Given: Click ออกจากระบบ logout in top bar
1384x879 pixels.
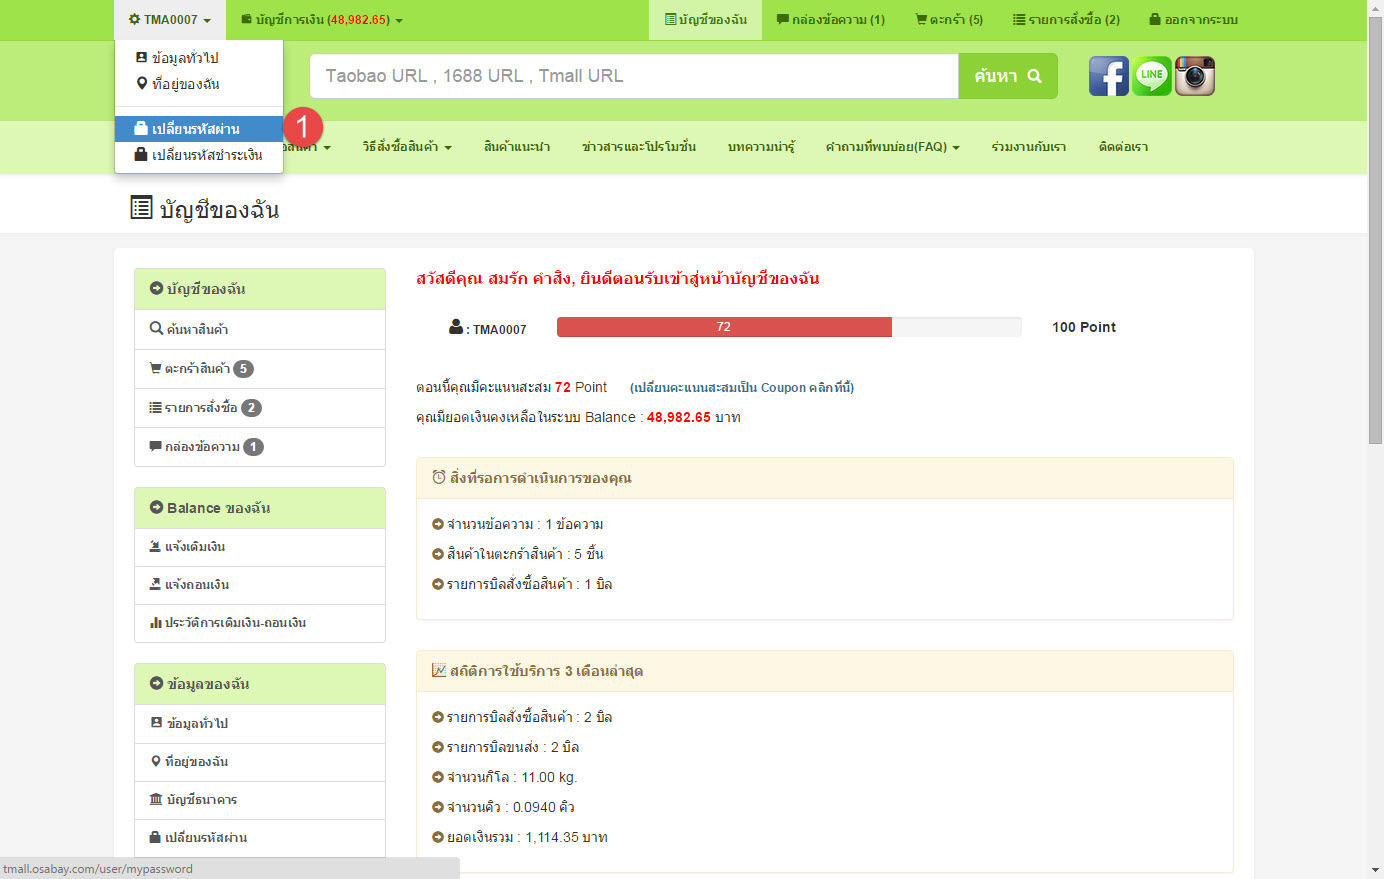Looking at the screenshot, I should [1193, 20].
